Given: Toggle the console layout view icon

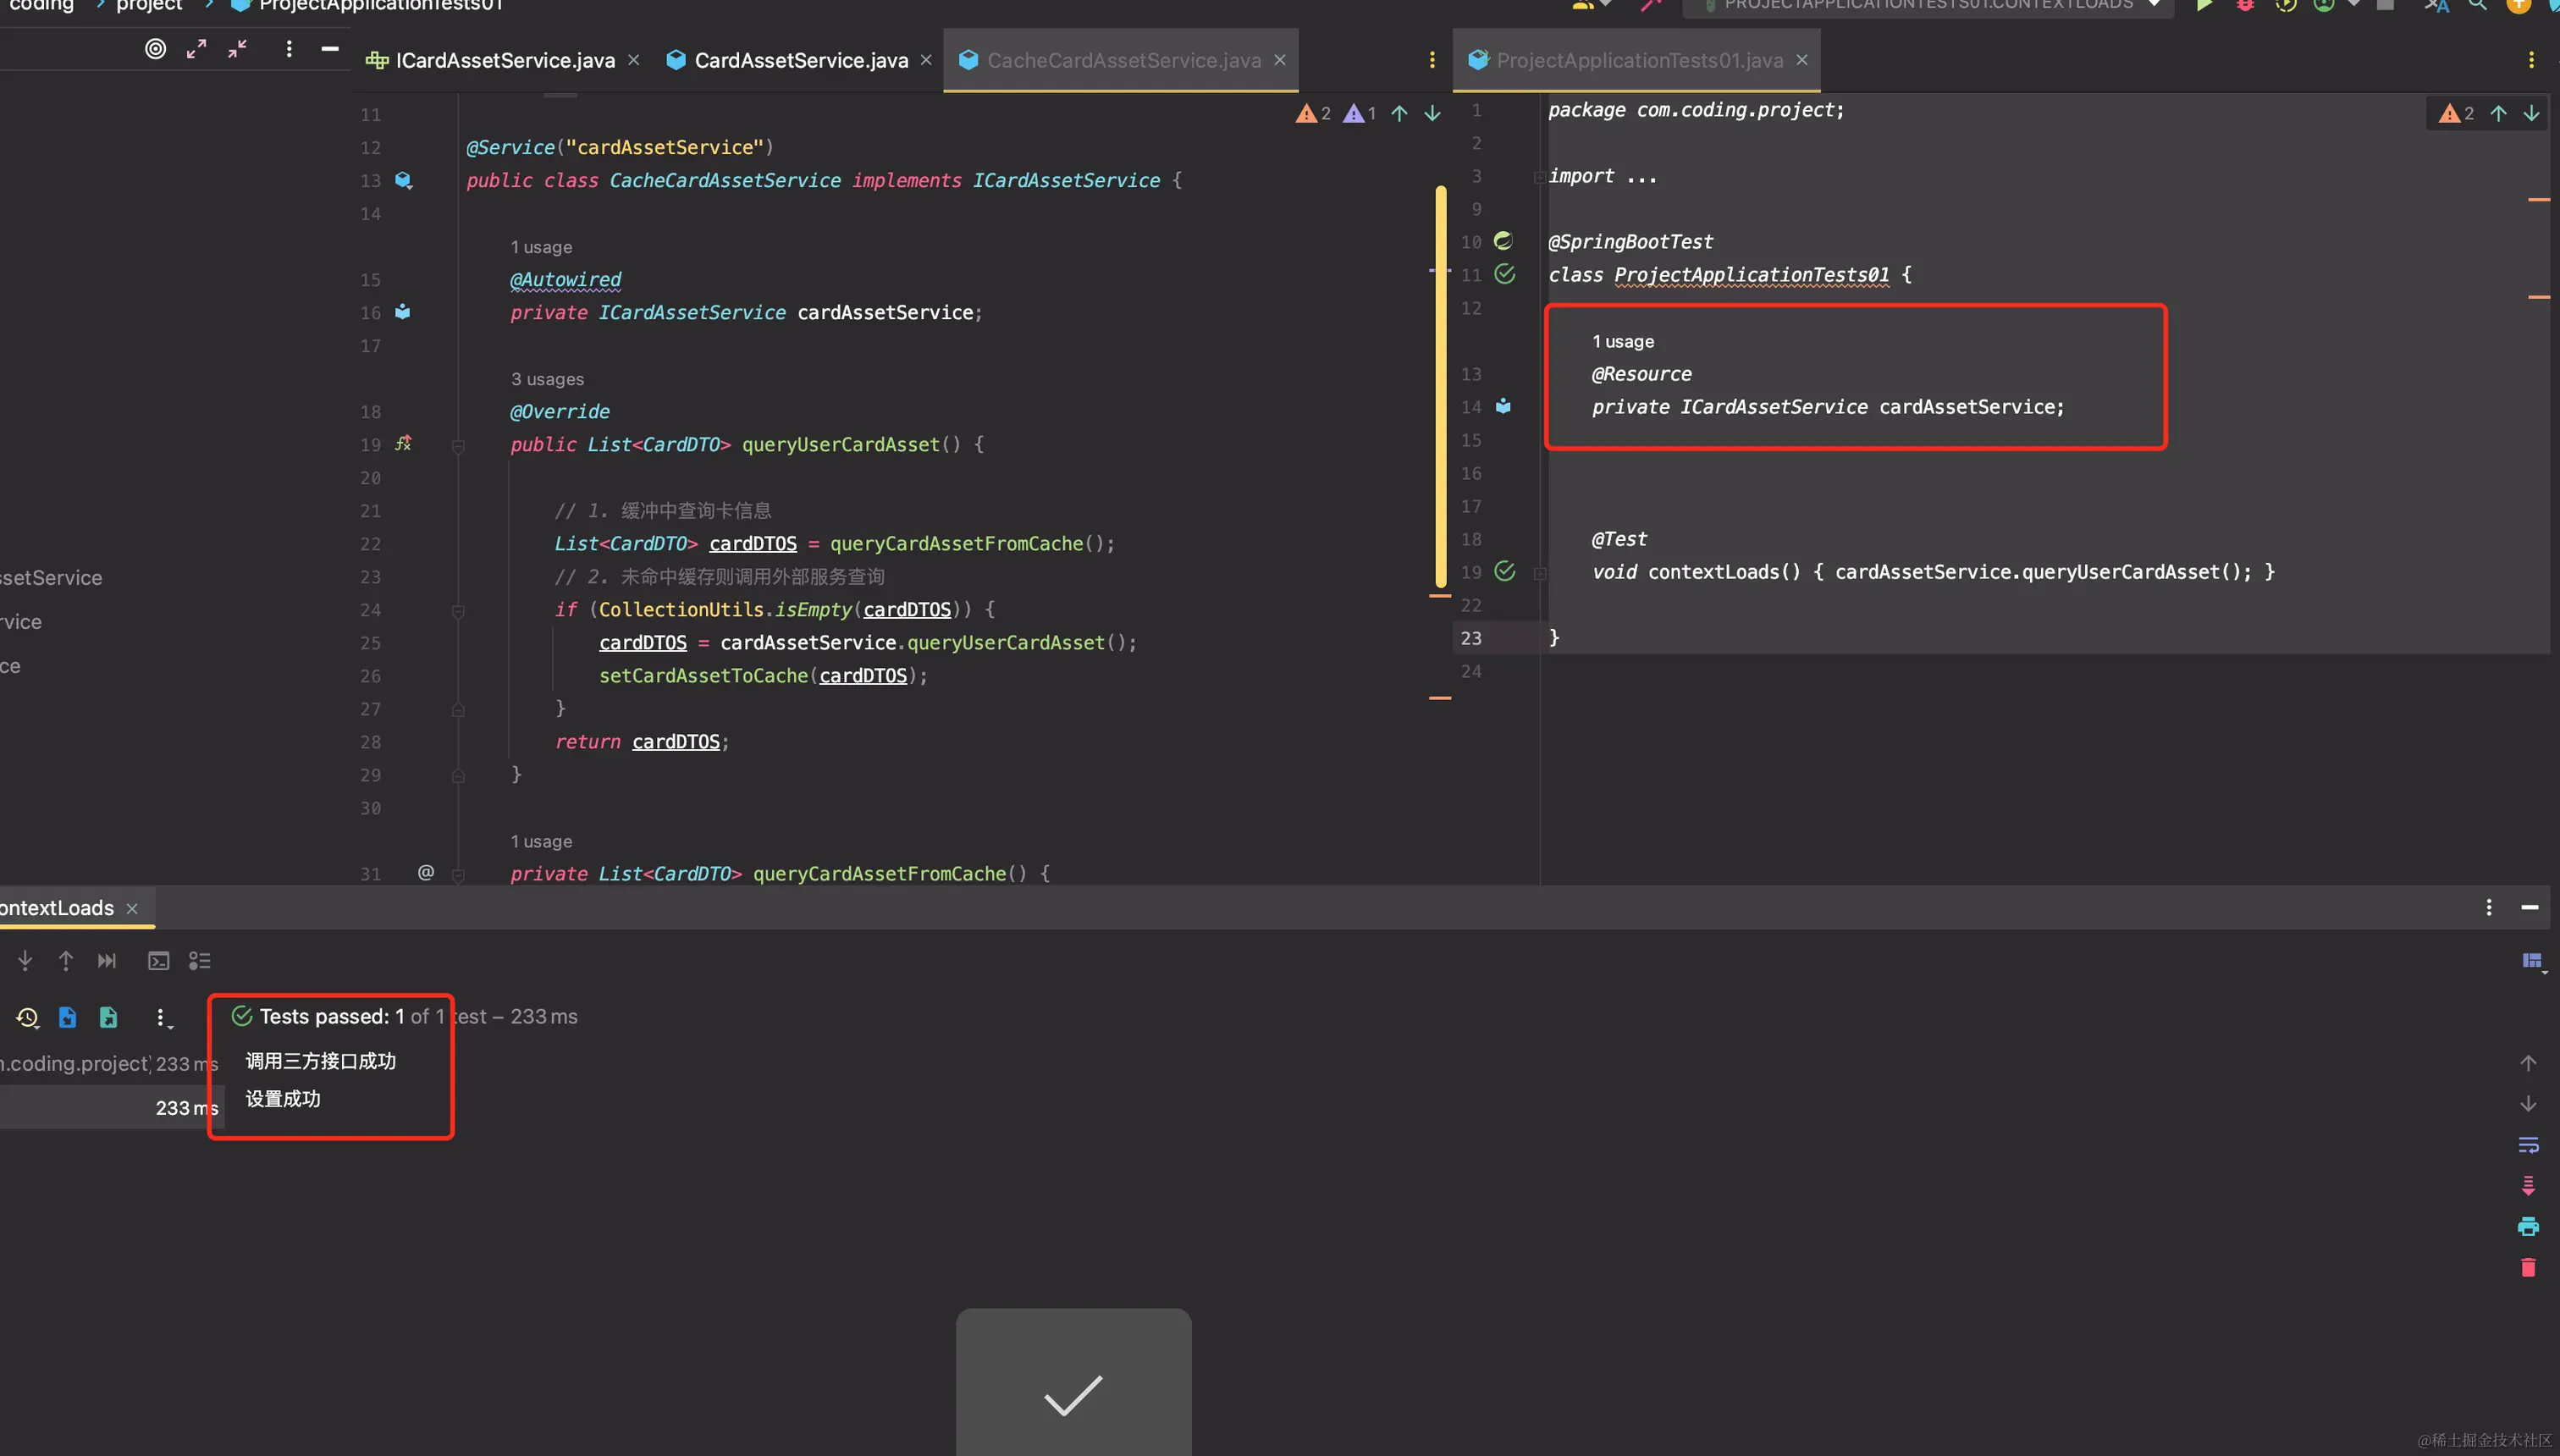Looking at the screenshot, I should [x=2532, y=961].
